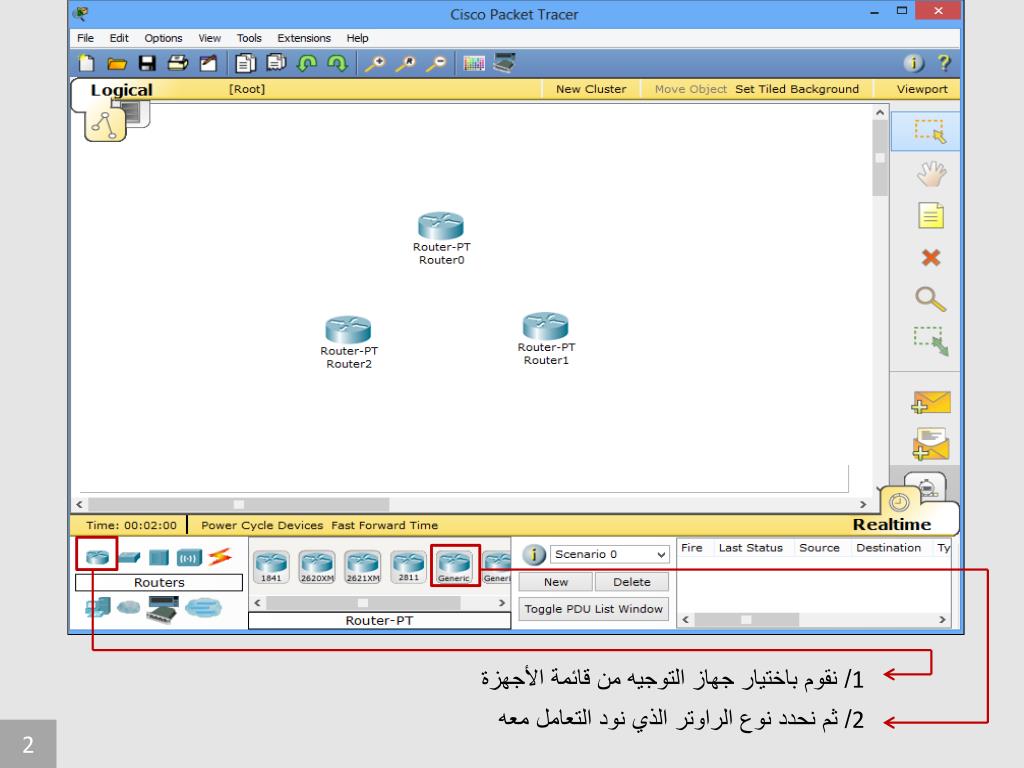1024x768 pixels.
Task: Save the network with the floppy disk icon
Action: [147, 63]
